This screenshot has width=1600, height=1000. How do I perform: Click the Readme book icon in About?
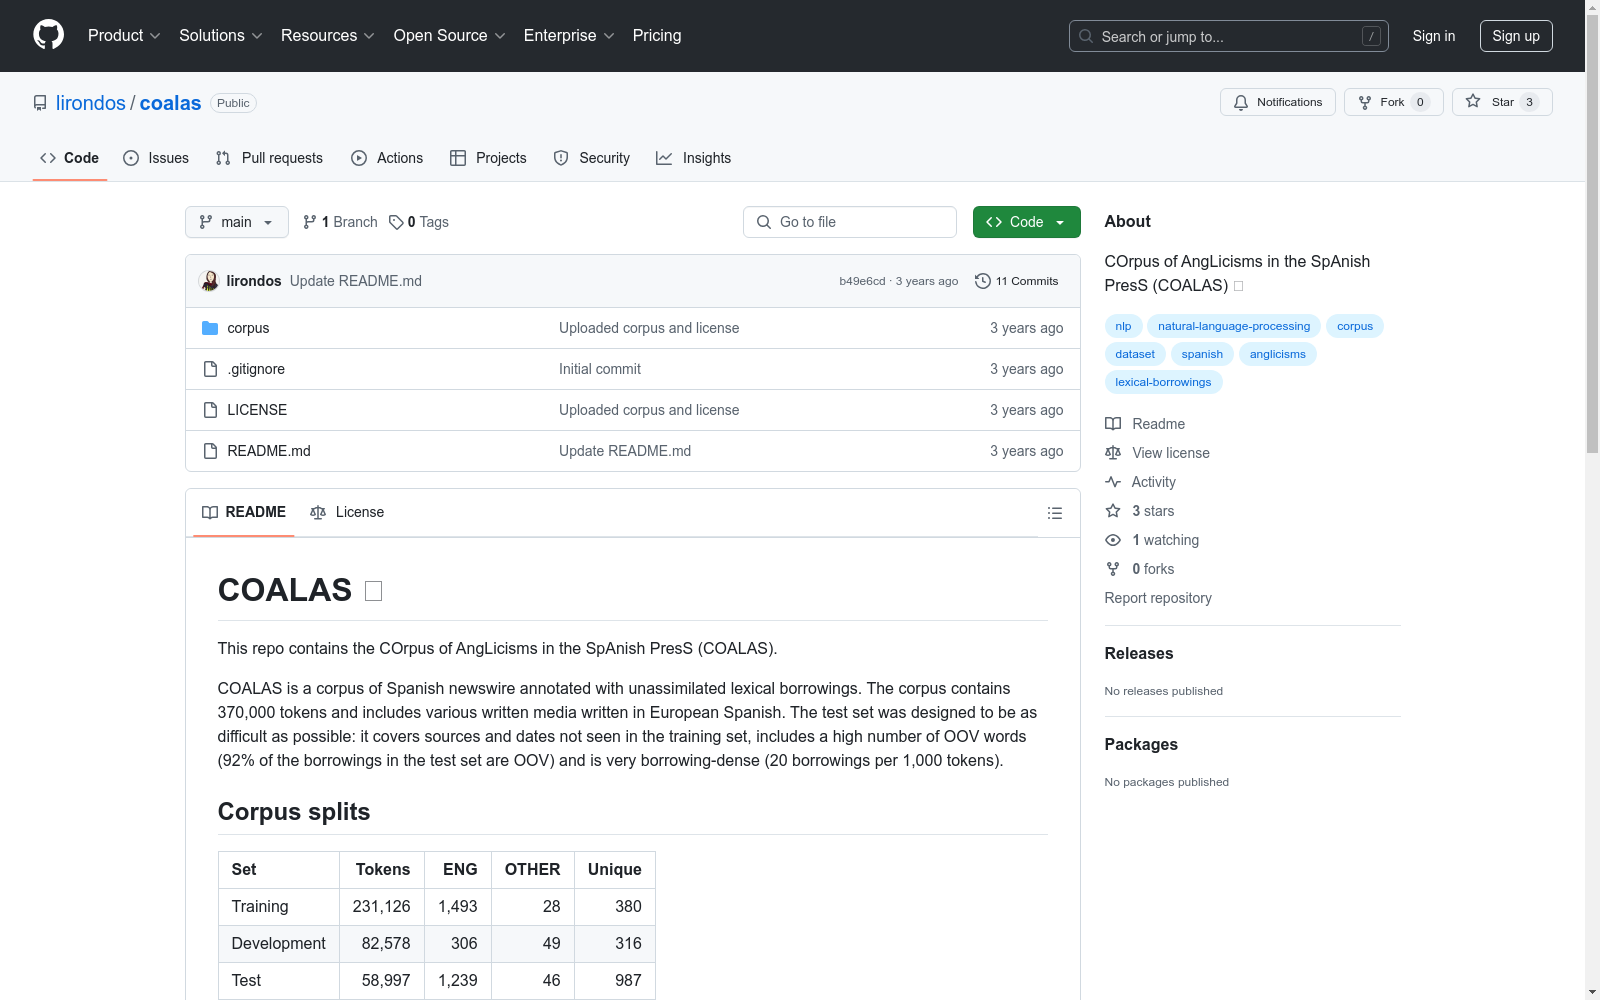pyautogui.click(x=1113, y=424)
